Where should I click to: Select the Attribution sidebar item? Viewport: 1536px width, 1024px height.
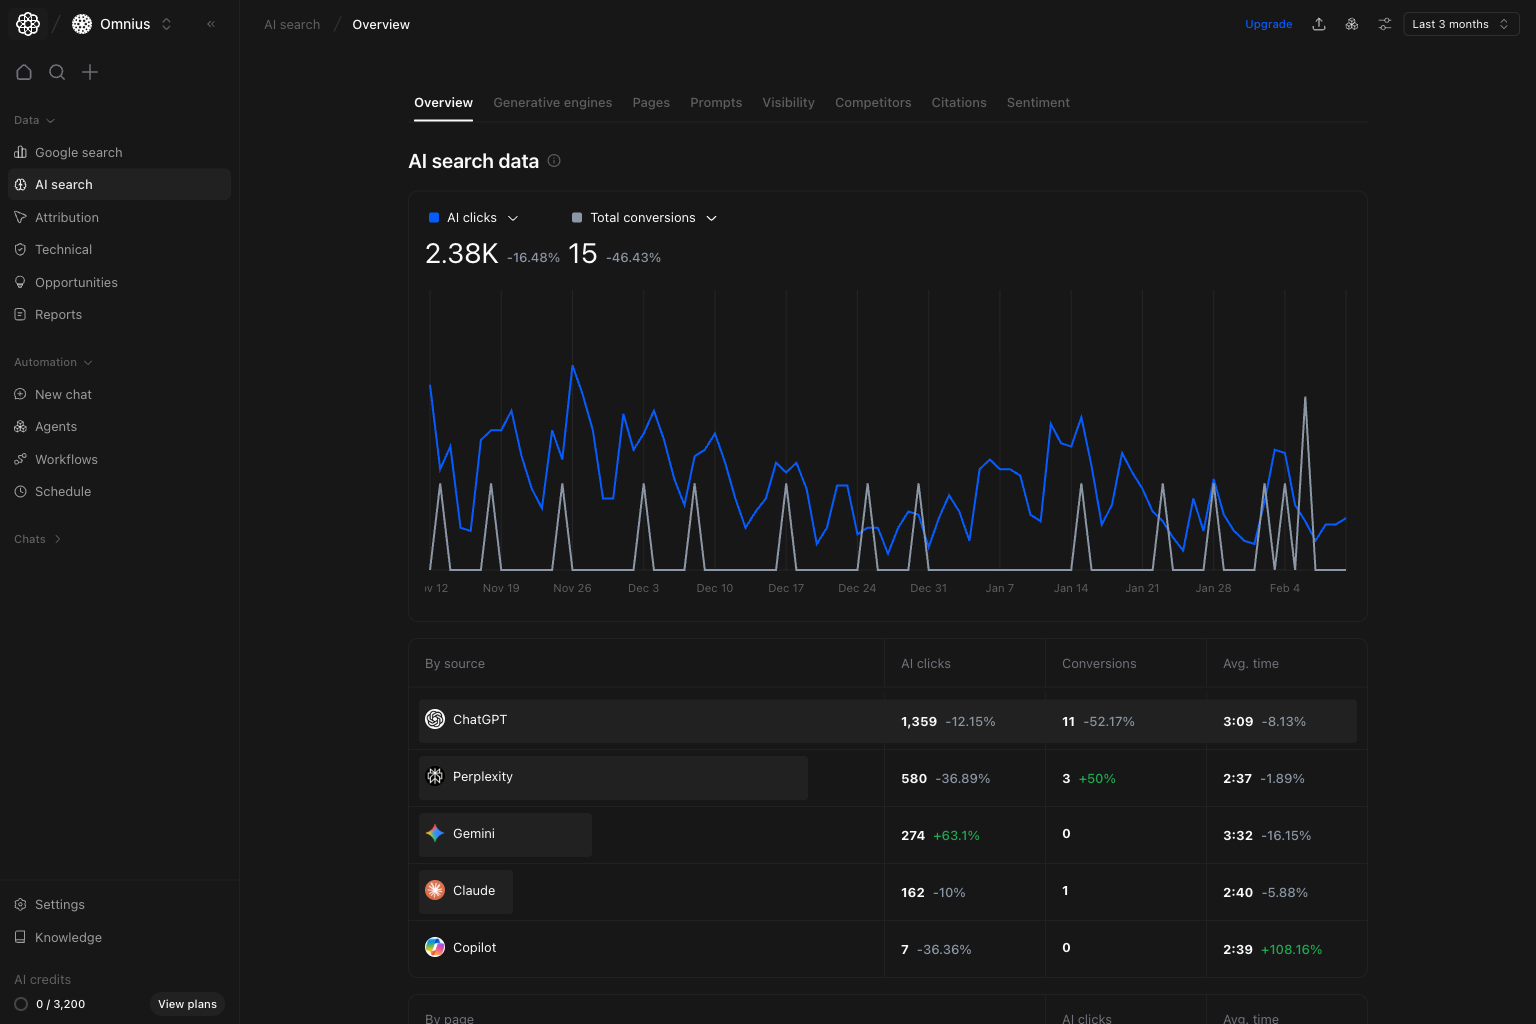click(67, 217)
